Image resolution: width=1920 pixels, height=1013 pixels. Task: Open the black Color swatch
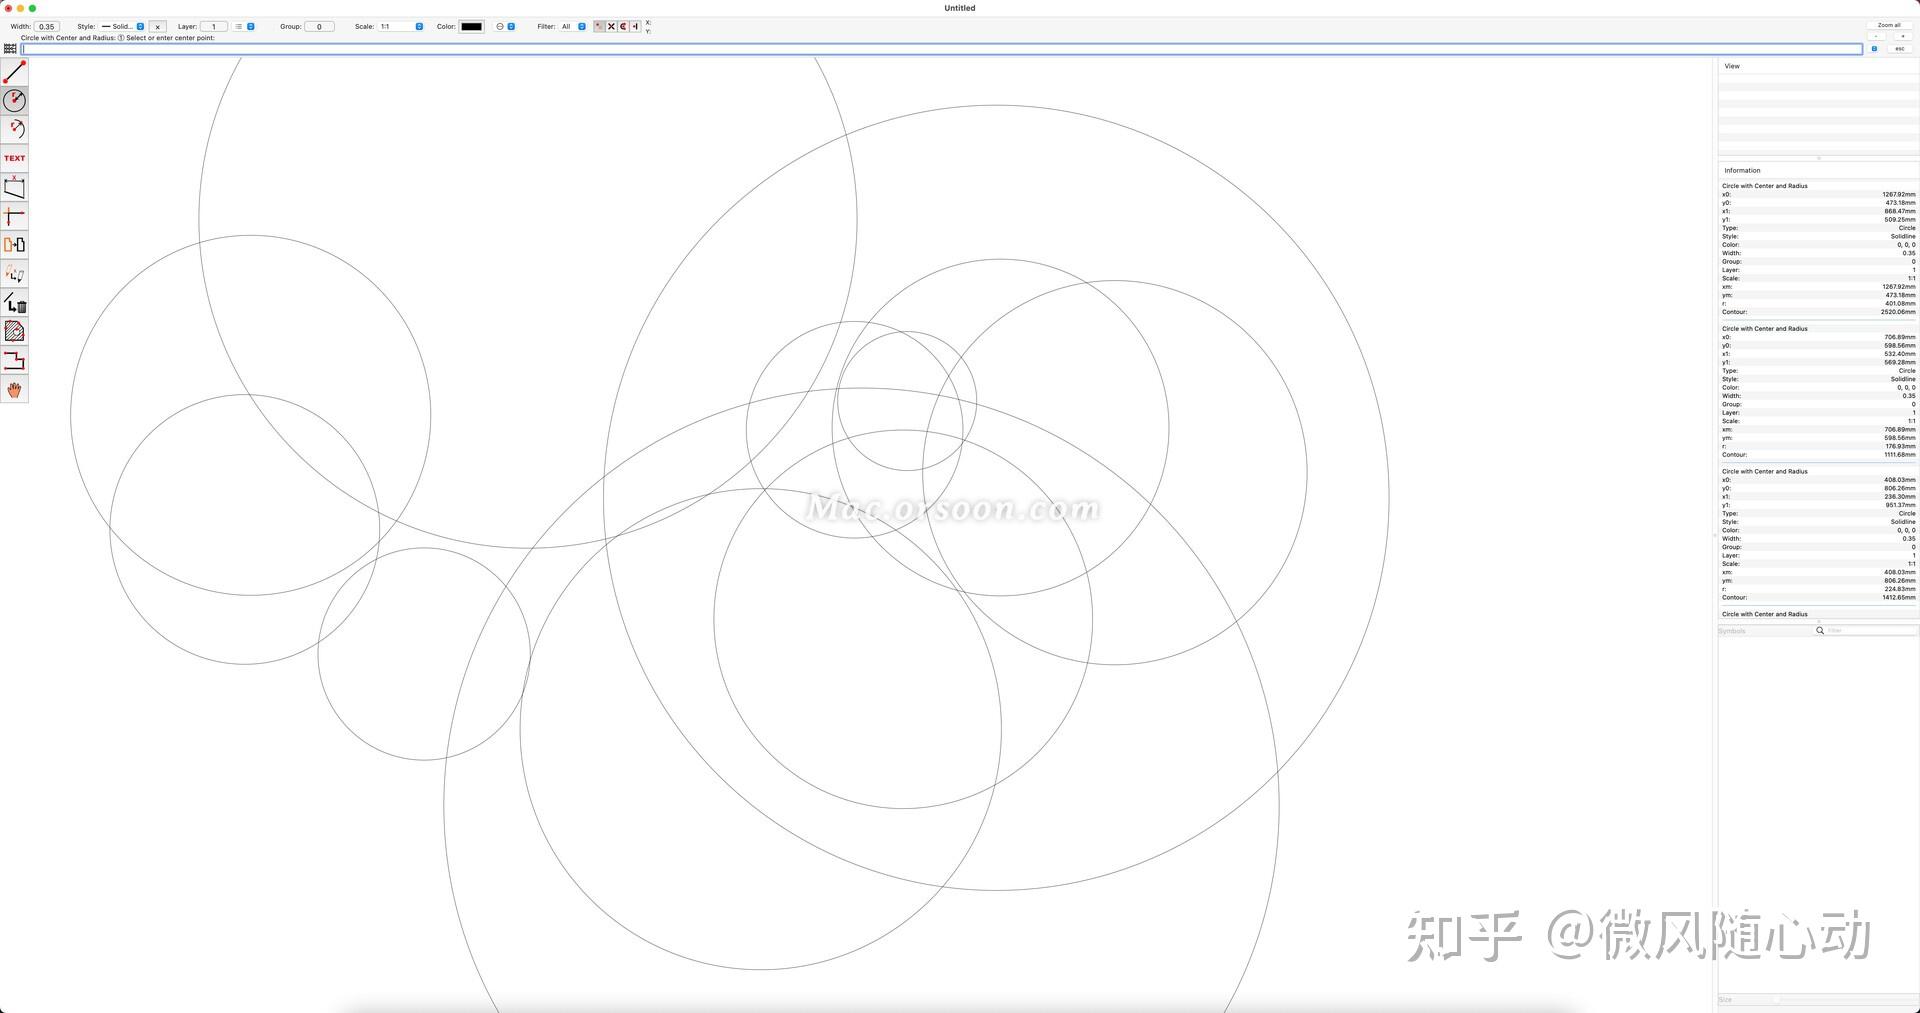pyautogui.click(x=471, y=27)
